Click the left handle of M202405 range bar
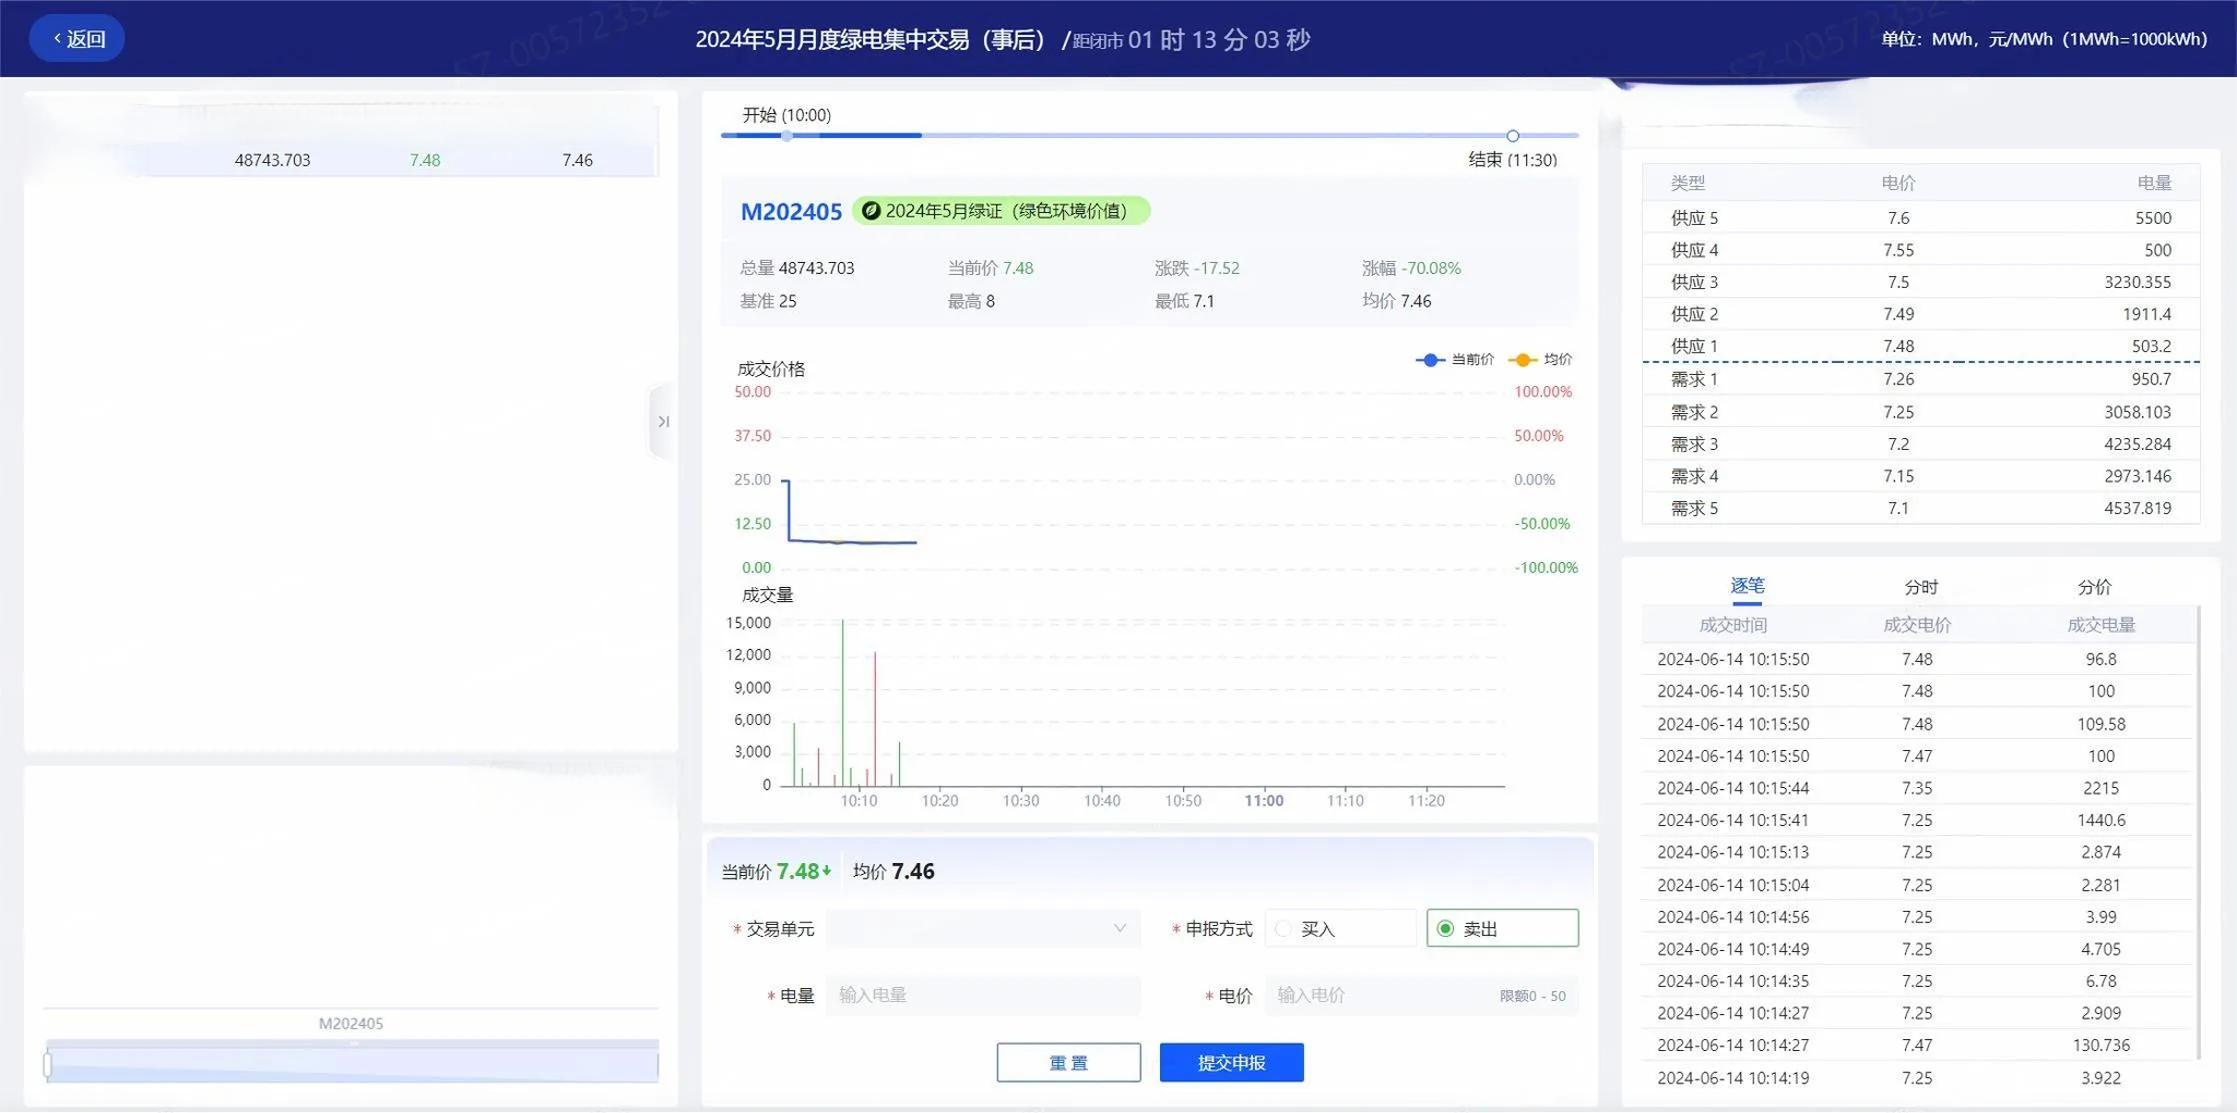Viewport: 2237px width, 1113px height. pos(47,1065)
